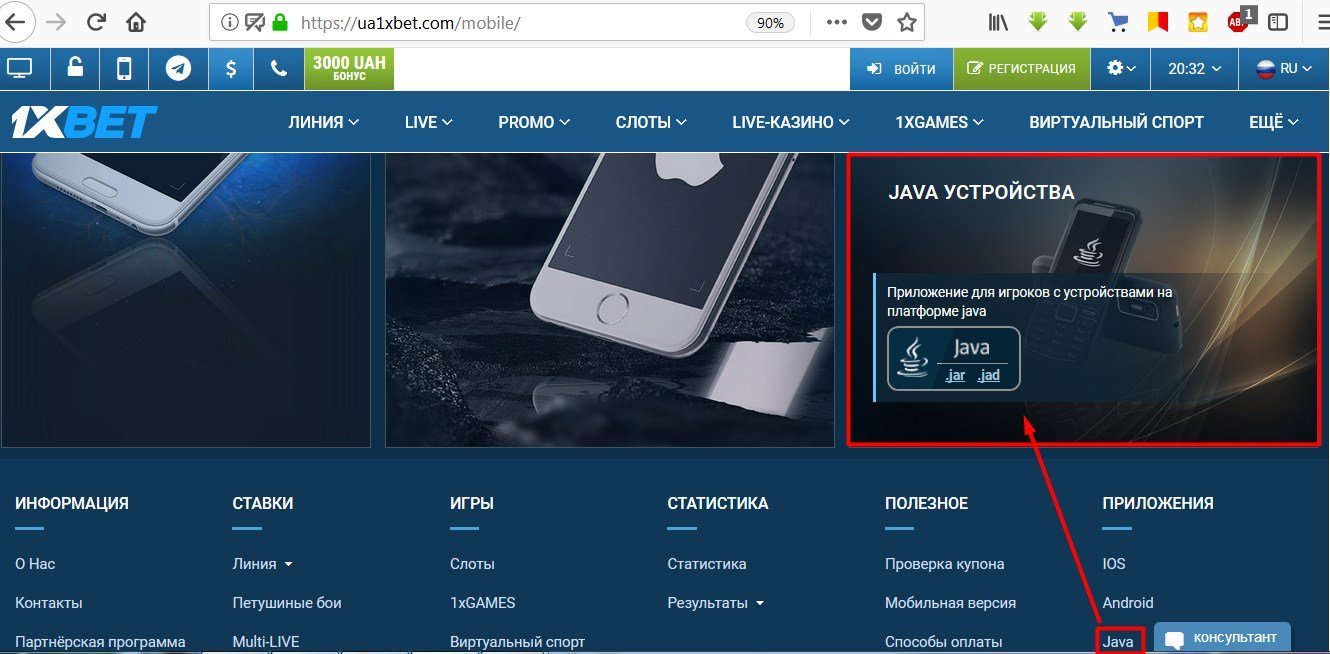Open the site information (i) icon

coord(230,22)
